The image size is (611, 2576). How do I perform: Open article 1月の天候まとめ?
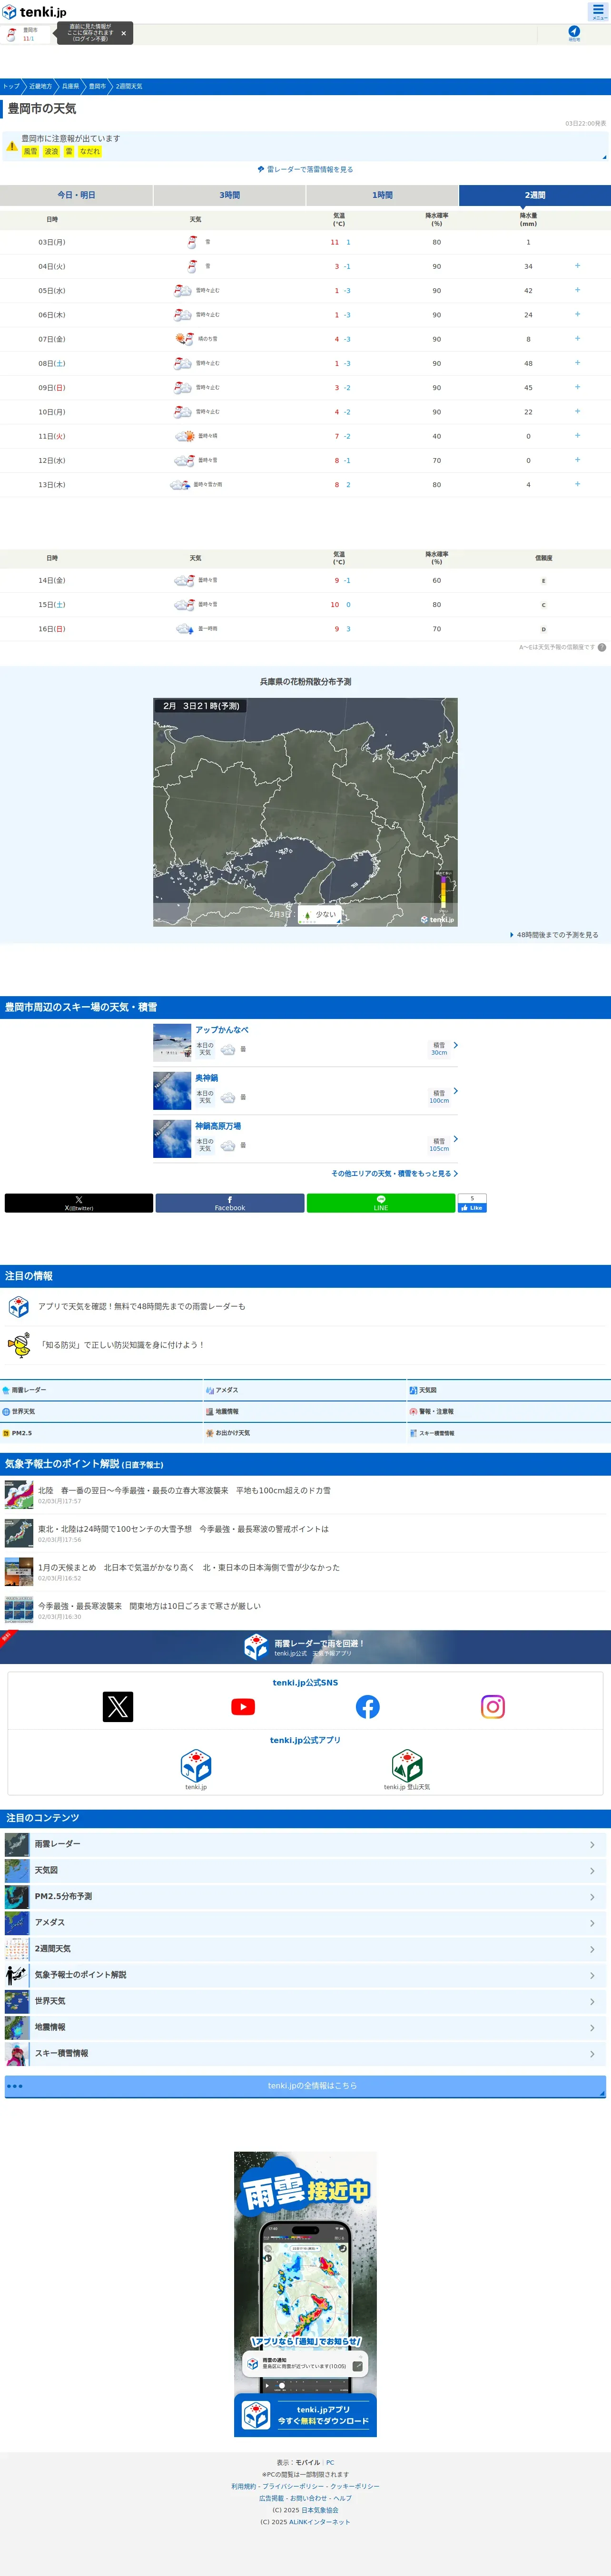pos(305,1572)
